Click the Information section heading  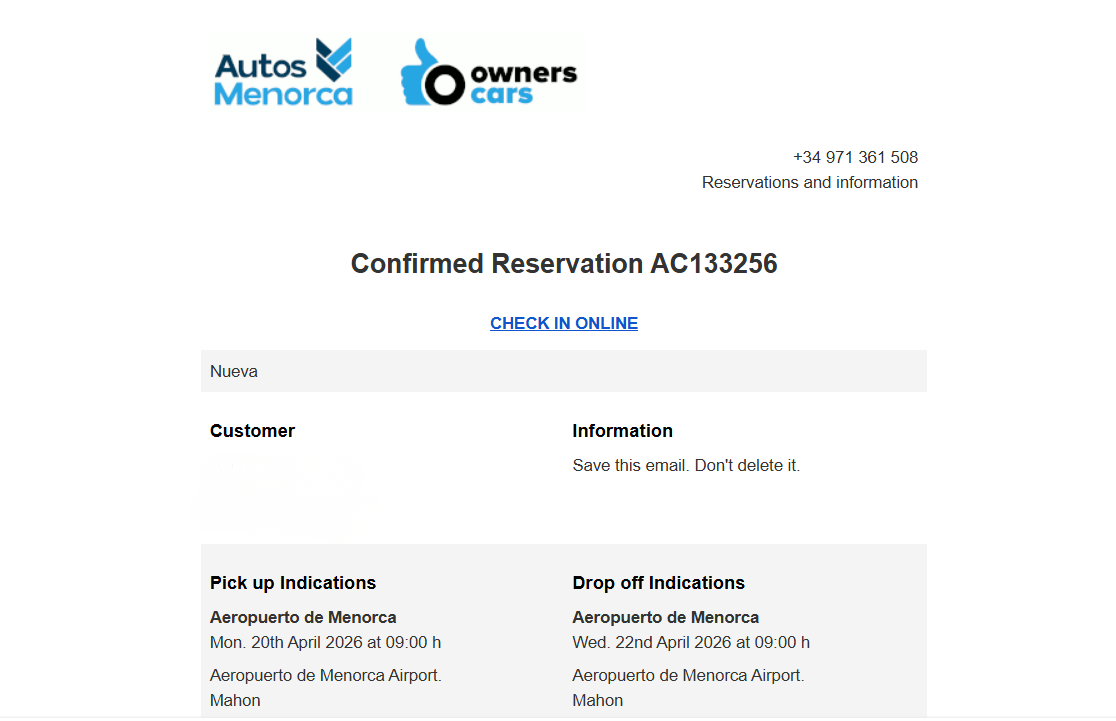tap(622, 431)
